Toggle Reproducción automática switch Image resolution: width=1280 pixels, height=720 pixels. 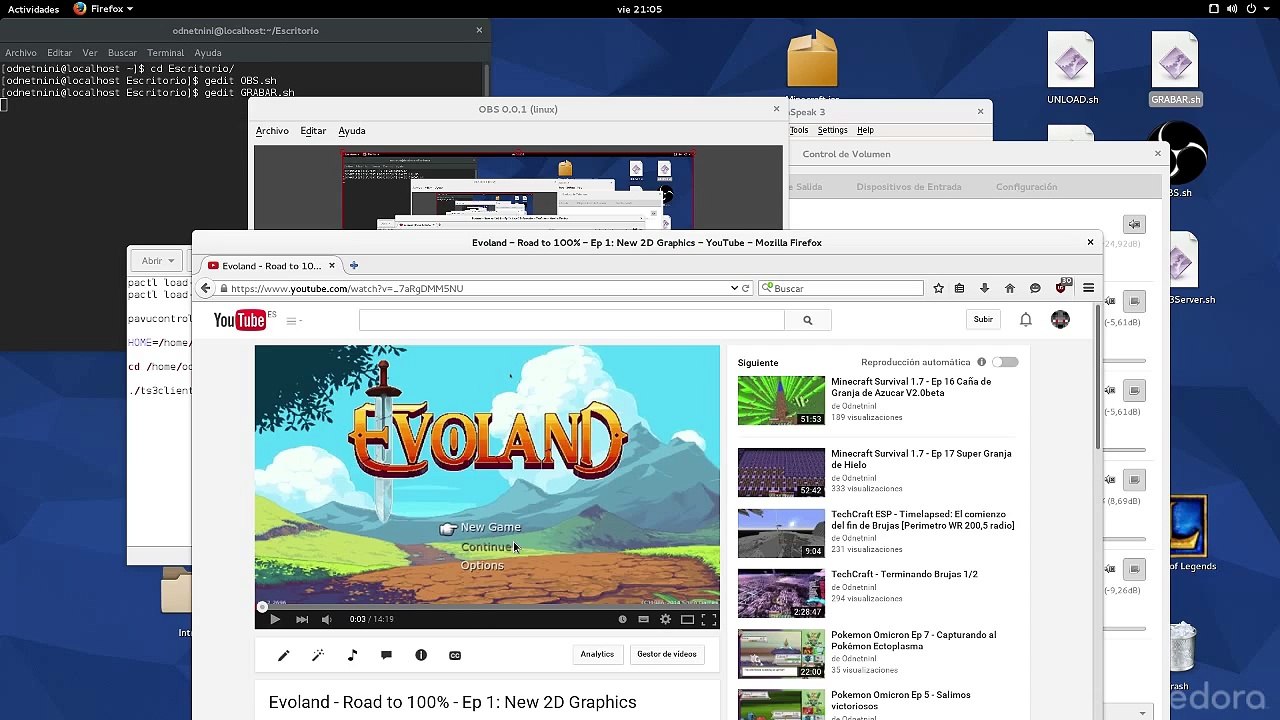point(1005,362)
